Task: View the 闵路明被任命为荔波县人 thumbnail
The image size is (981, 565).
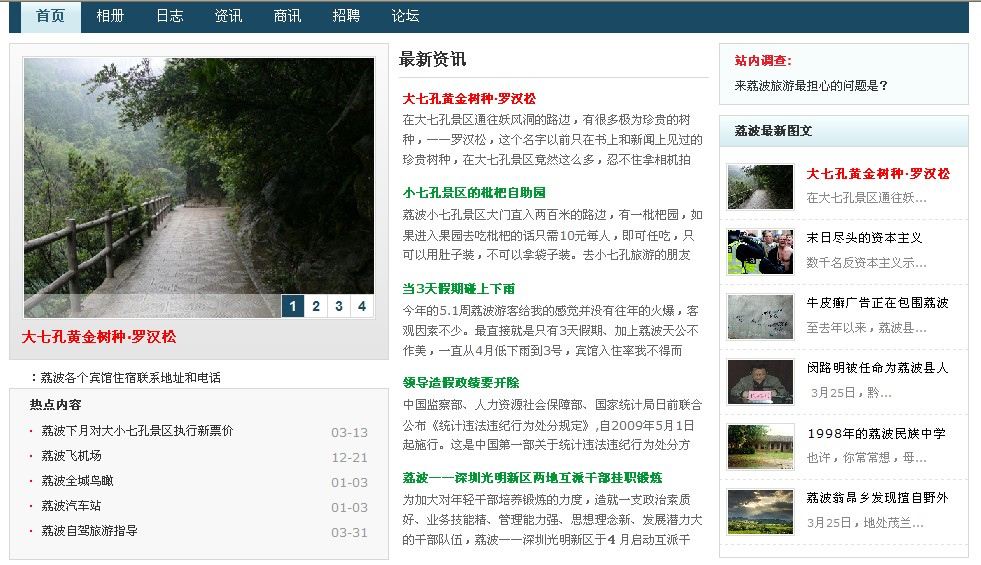Action: click(760, 381)
